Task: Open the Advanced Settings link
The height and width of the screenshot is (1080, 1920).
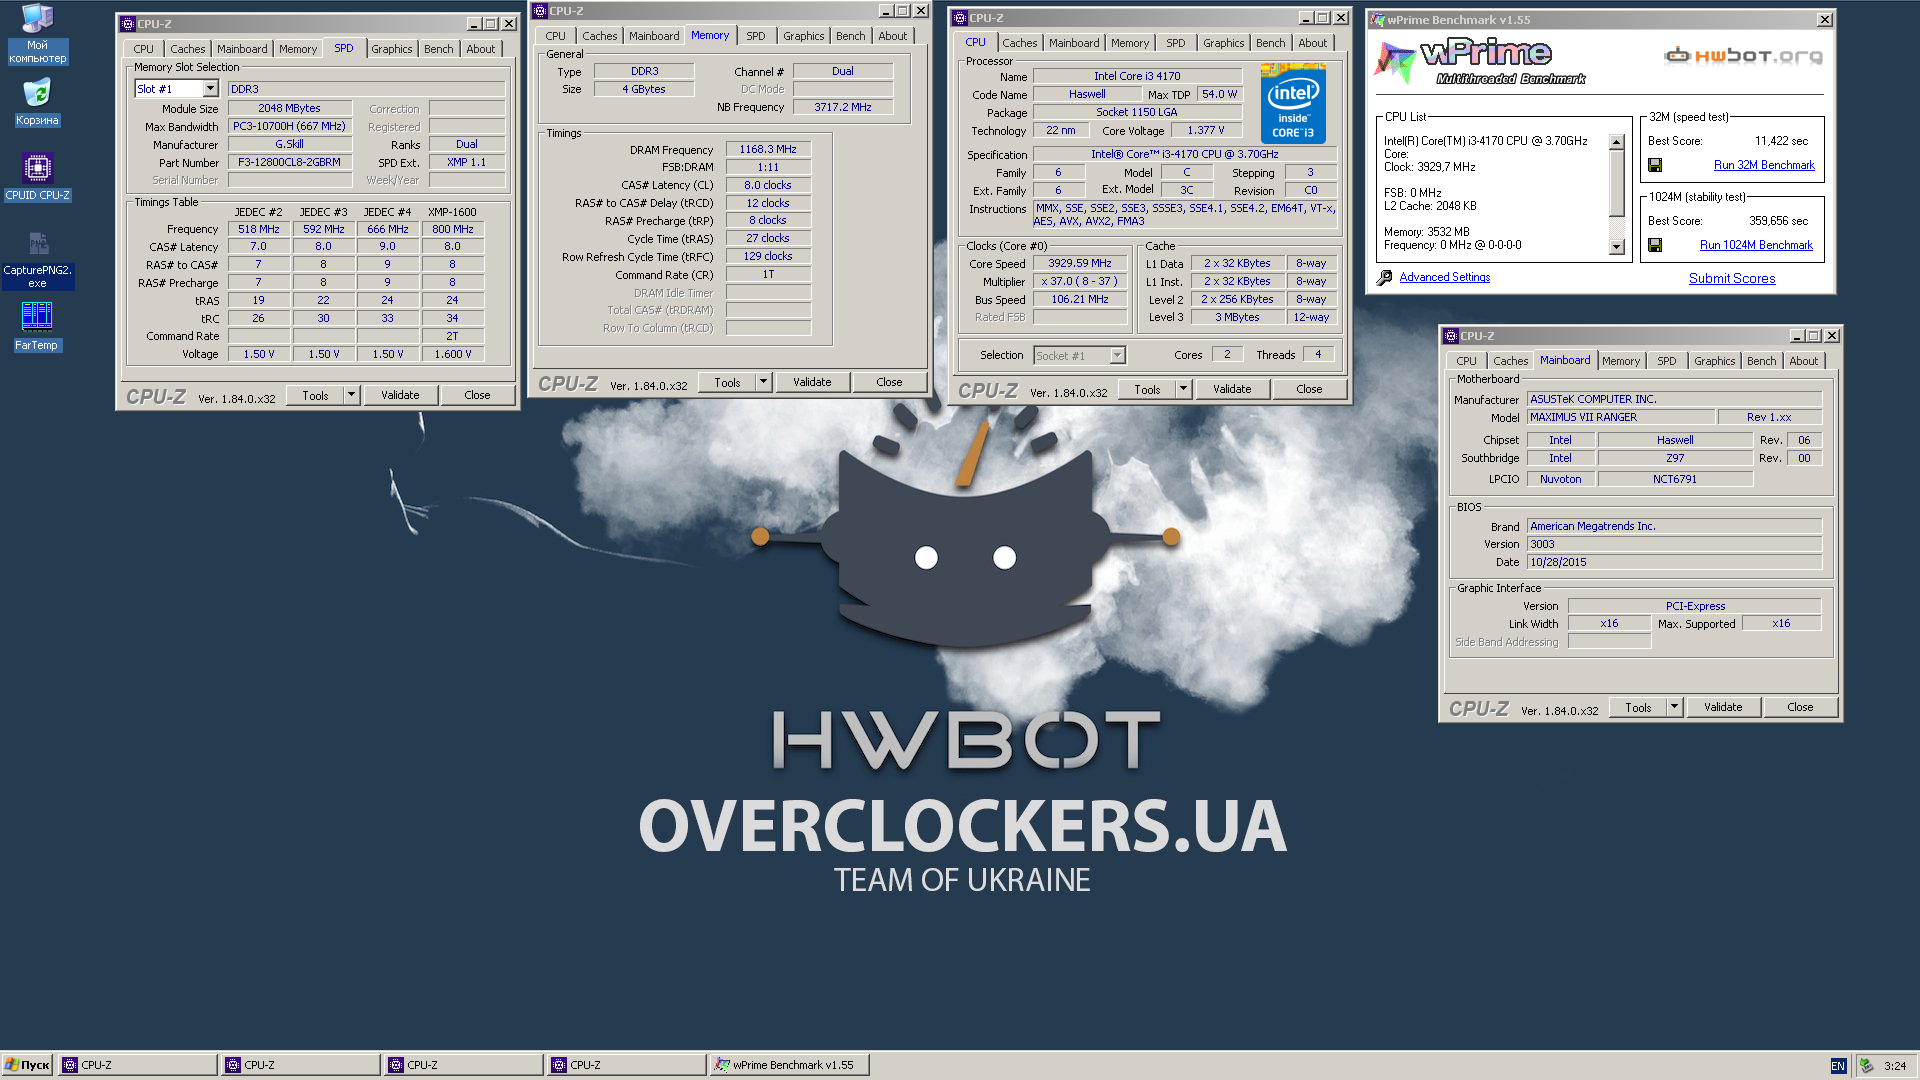Action: click(1444, 277)
